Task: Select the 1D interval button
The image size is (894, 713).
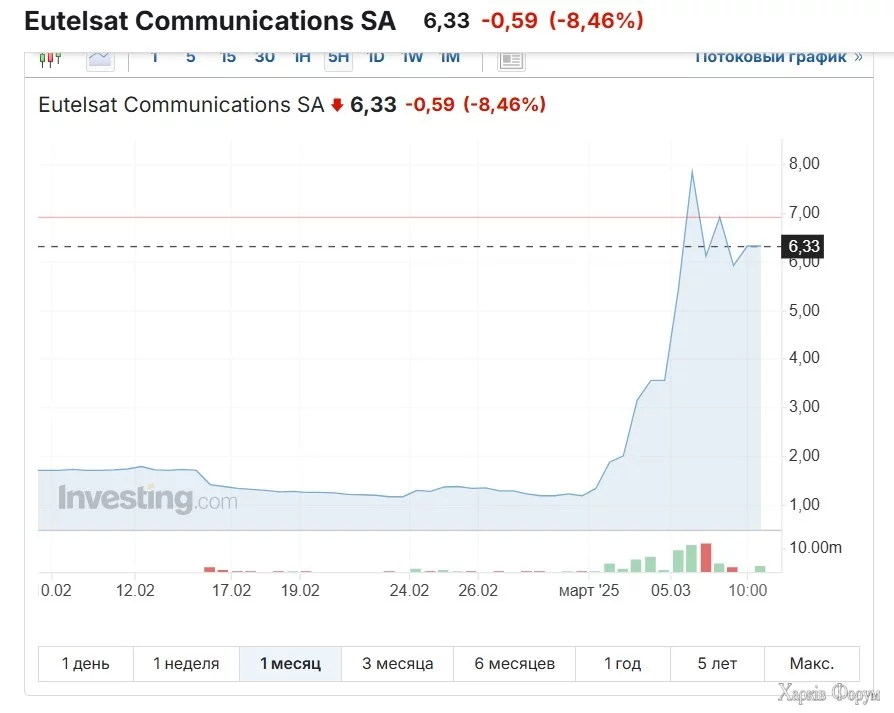Action: coord(375,57)
